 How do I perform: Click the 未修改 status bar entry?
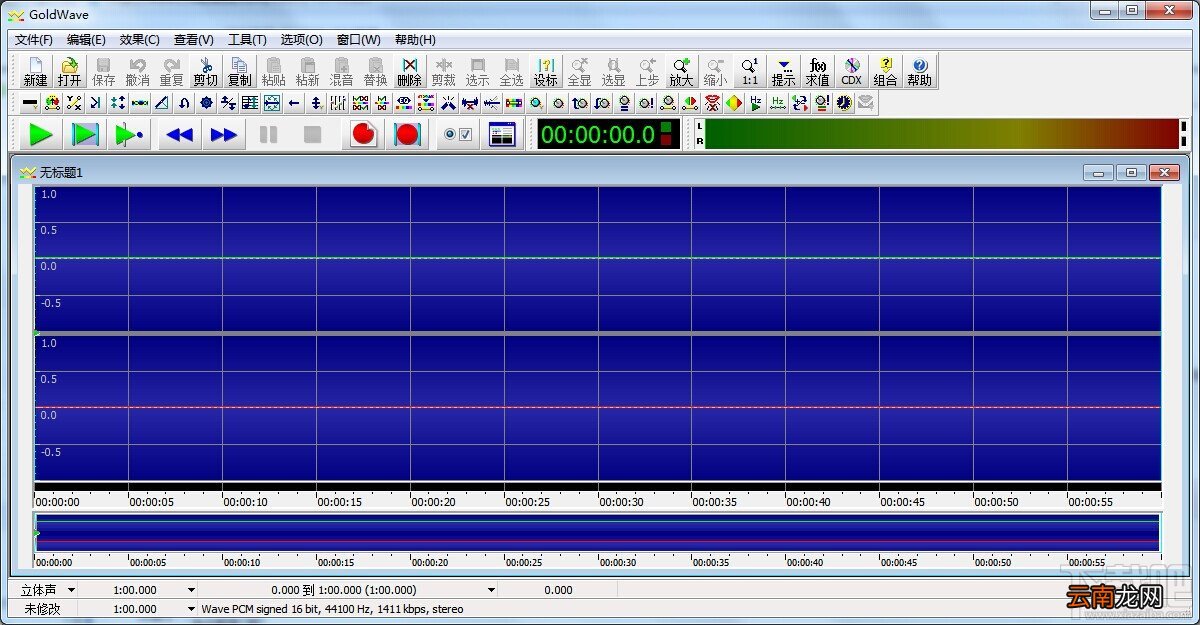[42, 608]
